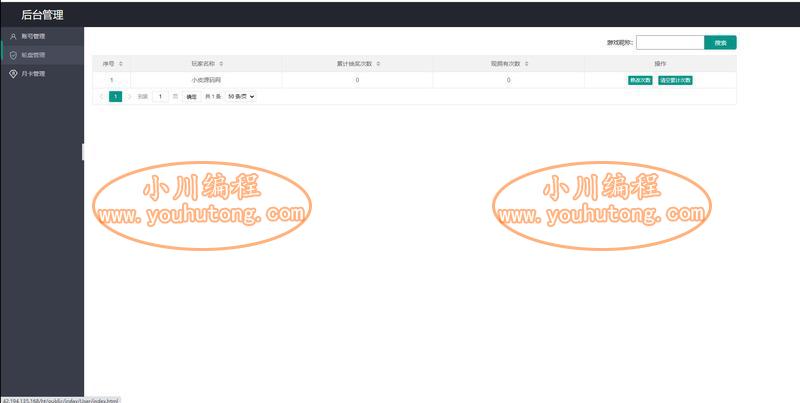Sort by 现拥有次数 column arrows
This screenshot has width=800, height=403.
526,64
